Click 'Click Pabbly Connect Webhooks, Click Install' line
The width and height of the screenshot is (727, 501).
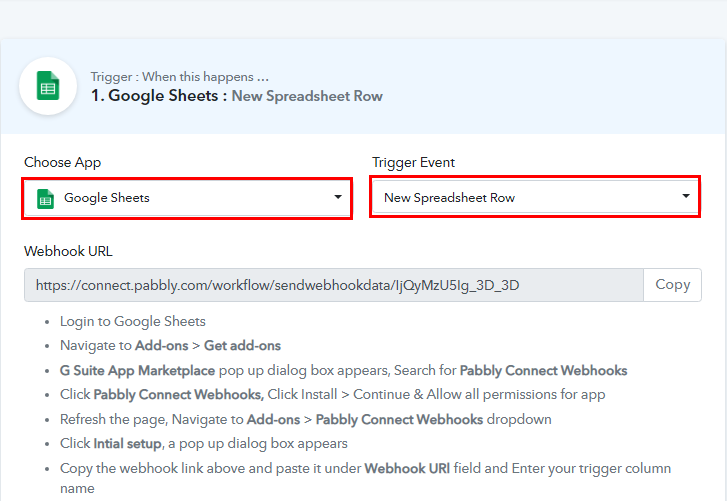(332, 395)
